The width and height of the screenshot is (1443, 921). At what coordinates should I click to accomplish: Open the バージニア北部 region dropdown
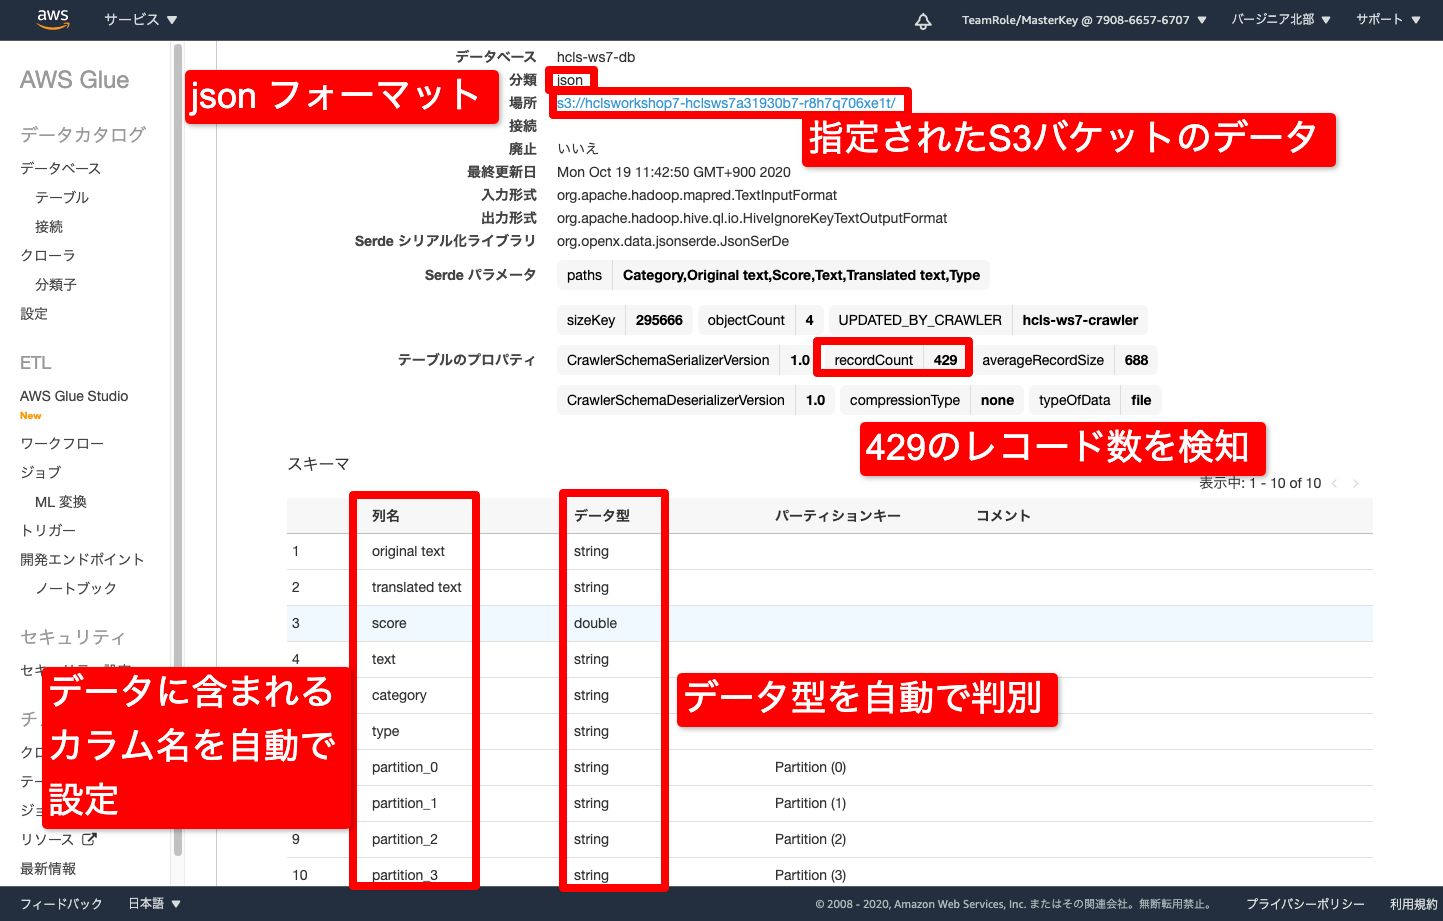click(1281, 19)
